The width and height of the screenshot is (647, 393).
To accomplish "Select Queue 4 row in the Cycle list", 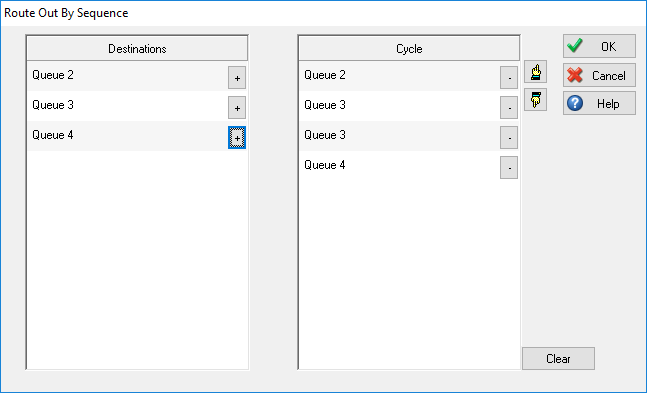I will tap(399, 166).
